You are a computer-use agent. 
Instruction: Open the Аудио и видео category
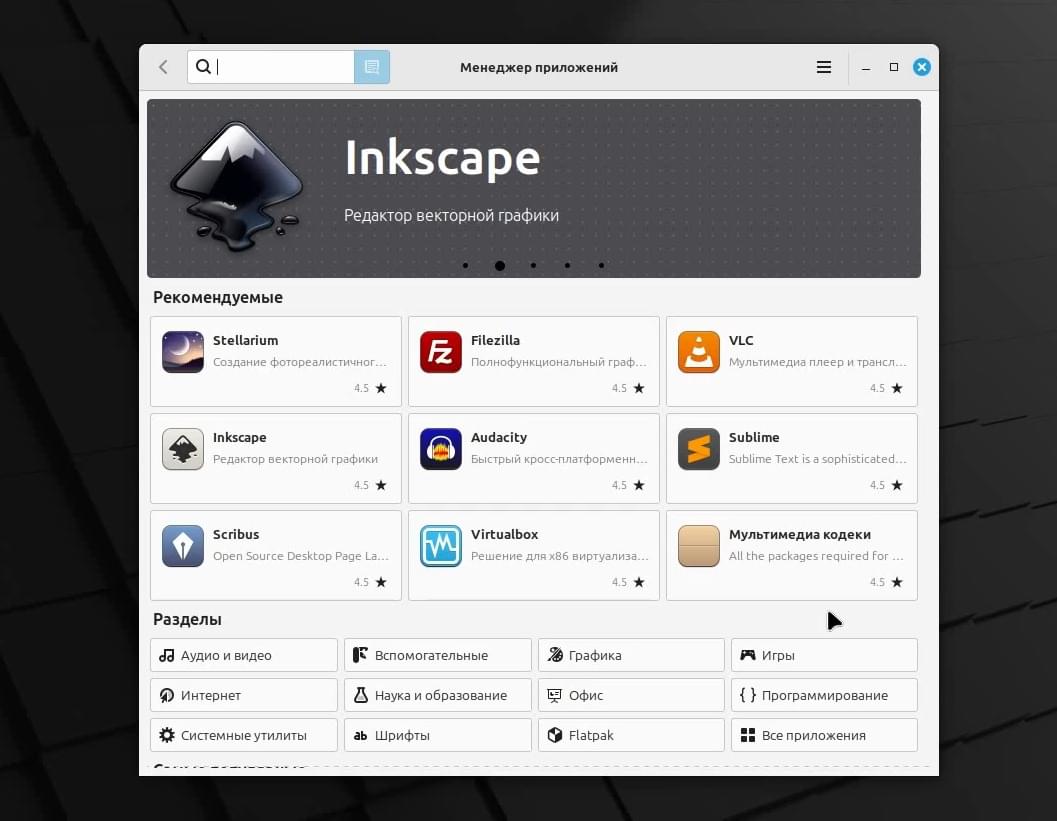243,655
